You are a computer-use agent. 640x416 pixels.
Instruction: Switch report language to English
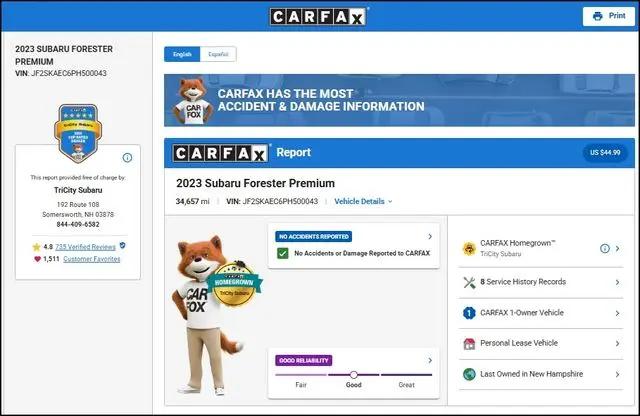[182, 54]
